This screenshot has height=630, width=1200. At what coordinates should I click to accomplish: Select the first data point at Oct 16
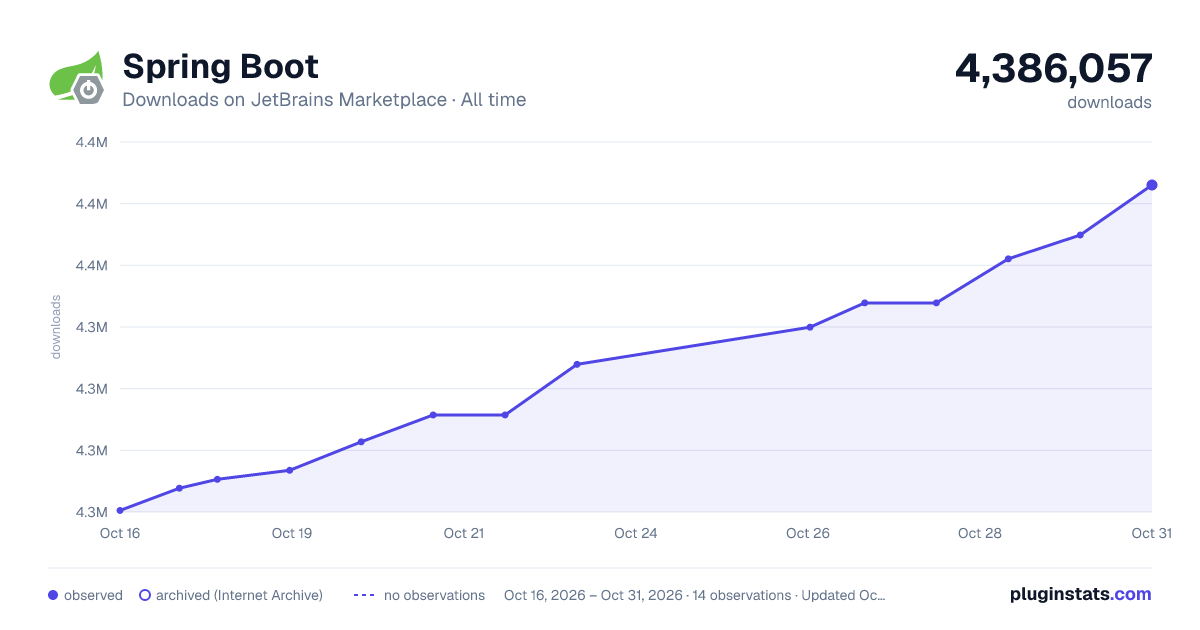click(120, 511)
